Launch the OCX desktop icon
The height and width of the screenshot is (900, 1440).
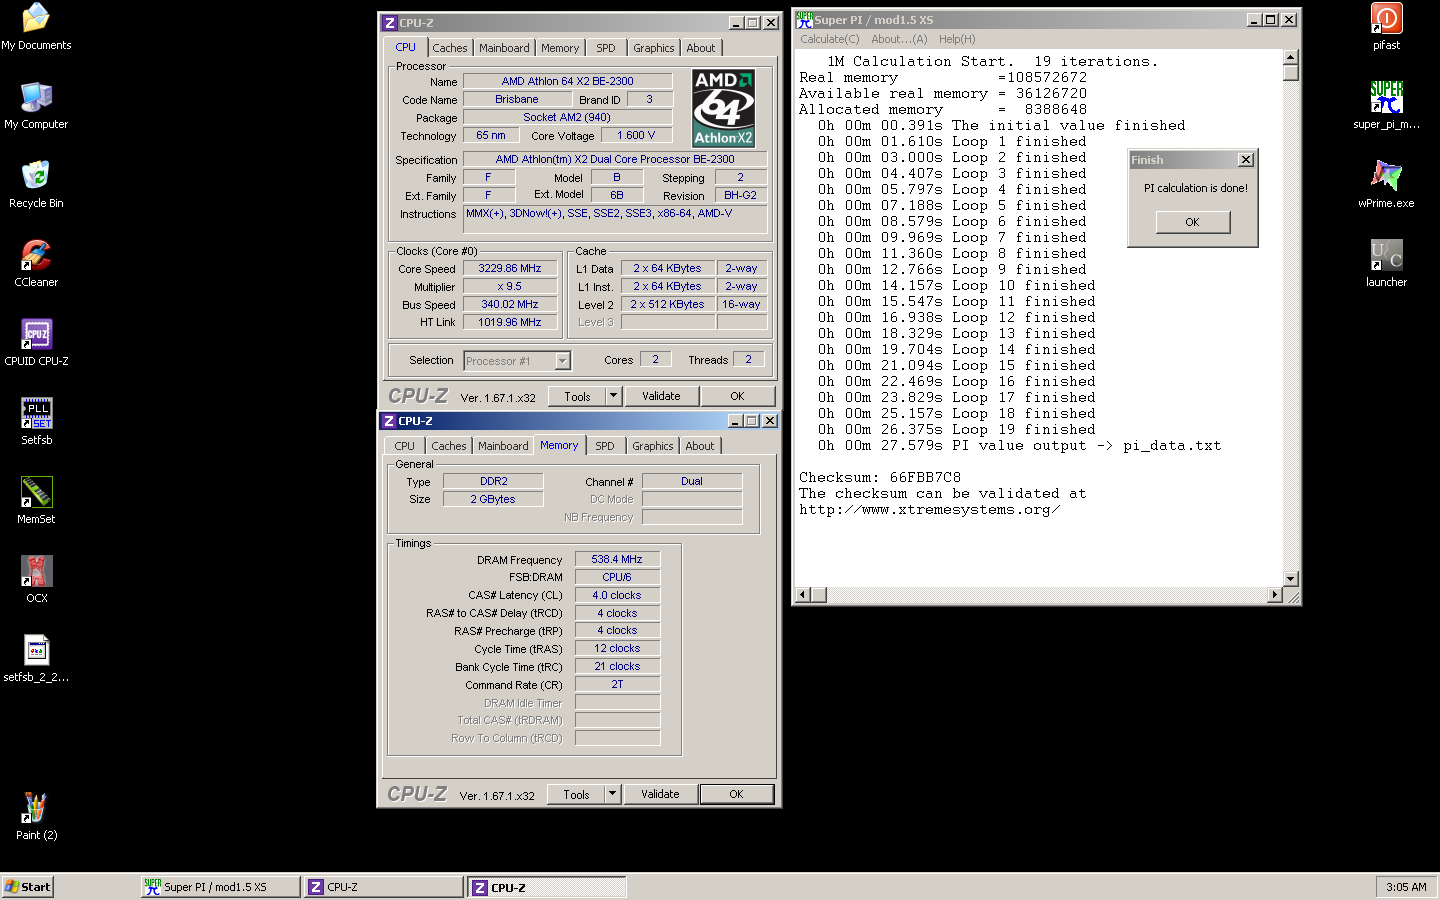click(x=36, y=579)
